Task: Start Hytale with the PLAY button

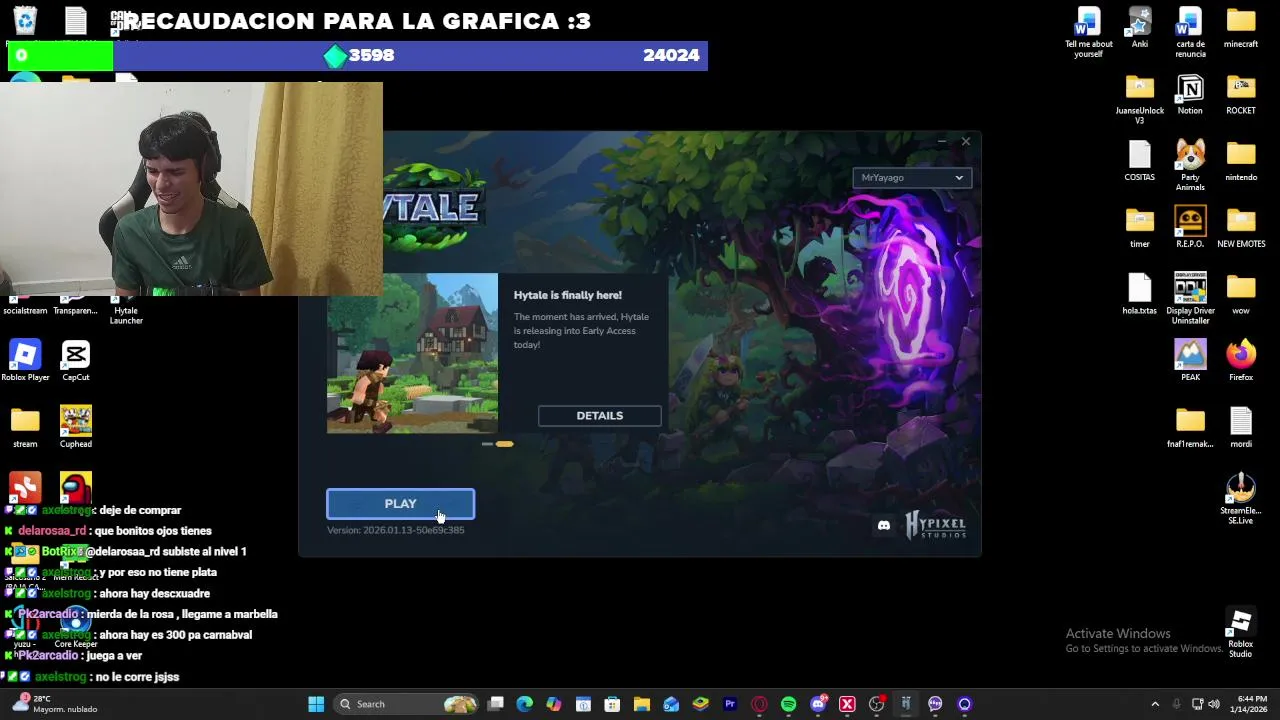Action: [x=400, y=504]
